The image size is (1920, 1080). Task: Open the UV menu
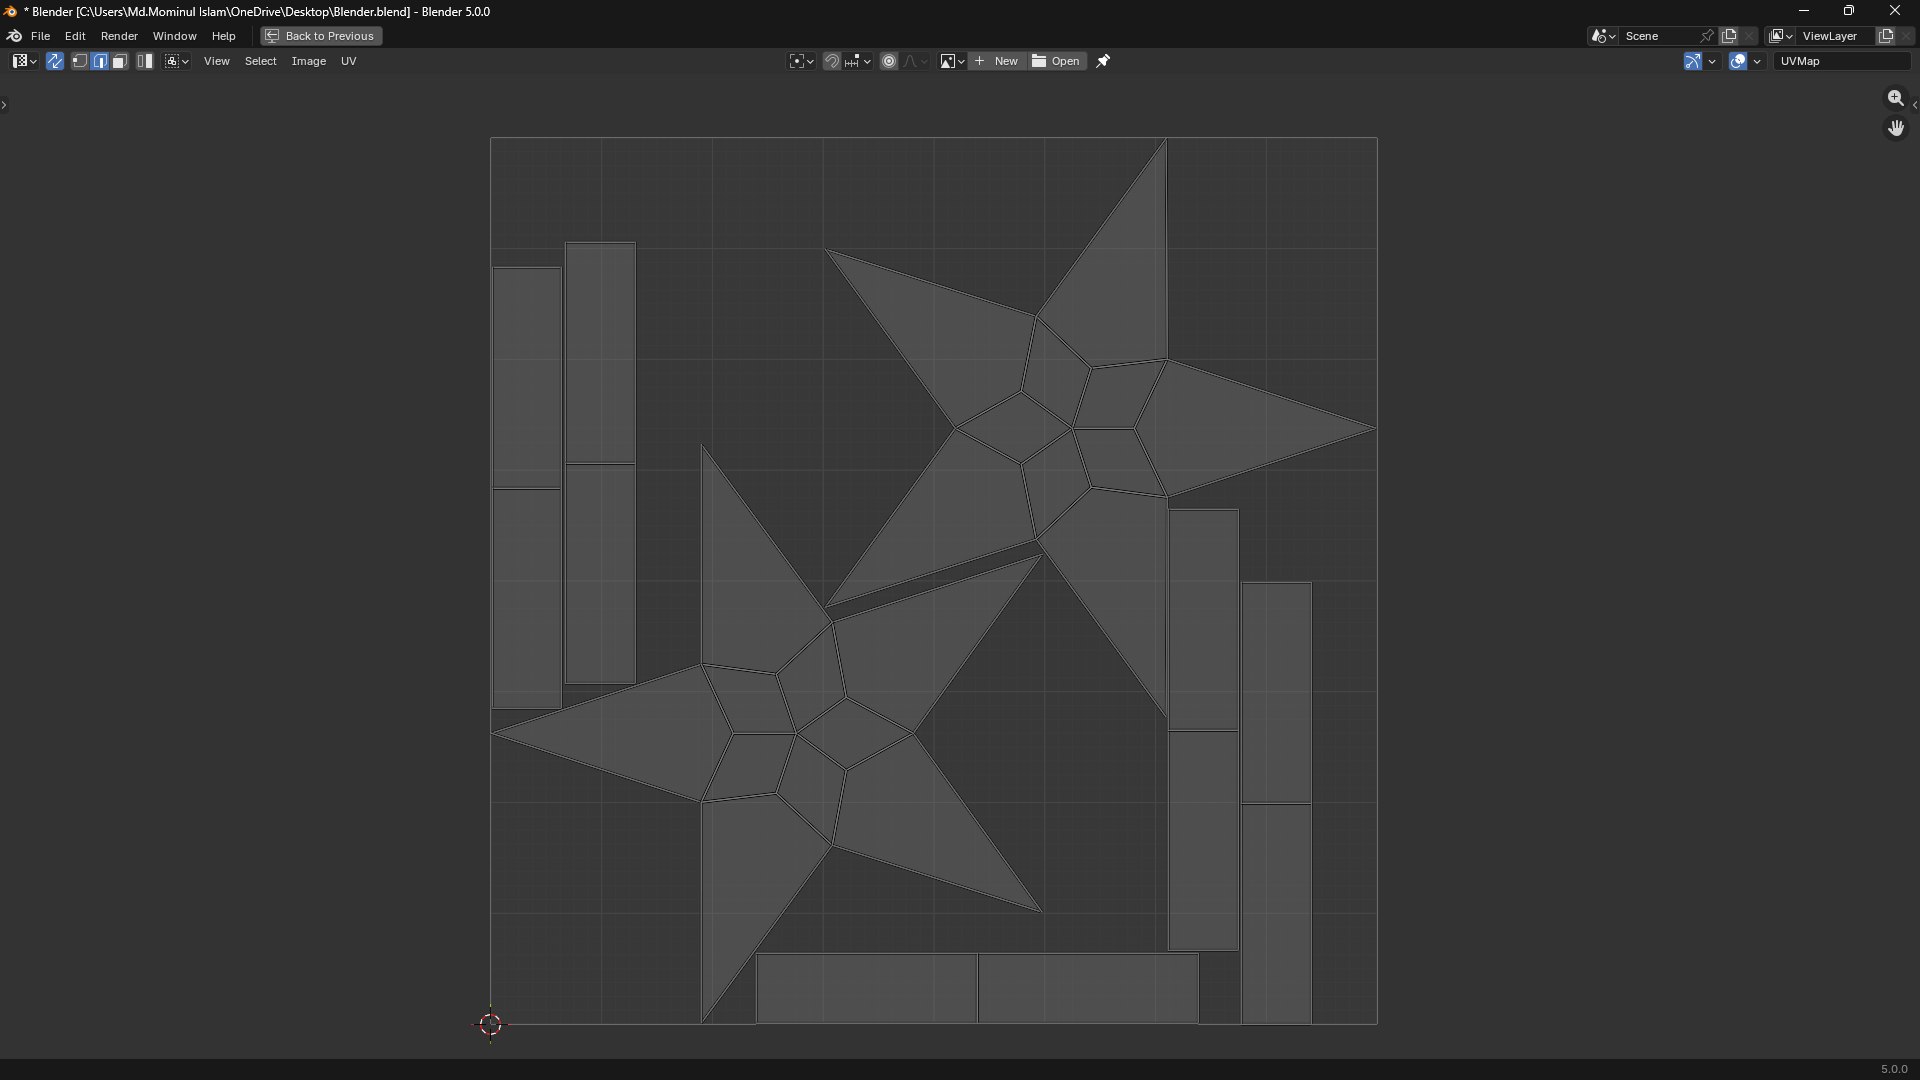348,61
